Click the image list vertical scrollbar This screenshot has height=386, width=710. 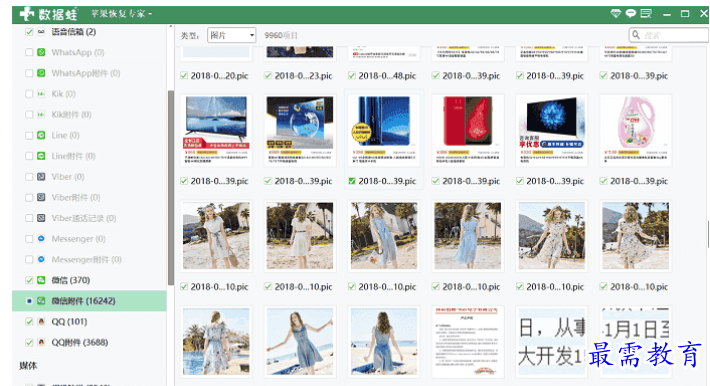708,234
